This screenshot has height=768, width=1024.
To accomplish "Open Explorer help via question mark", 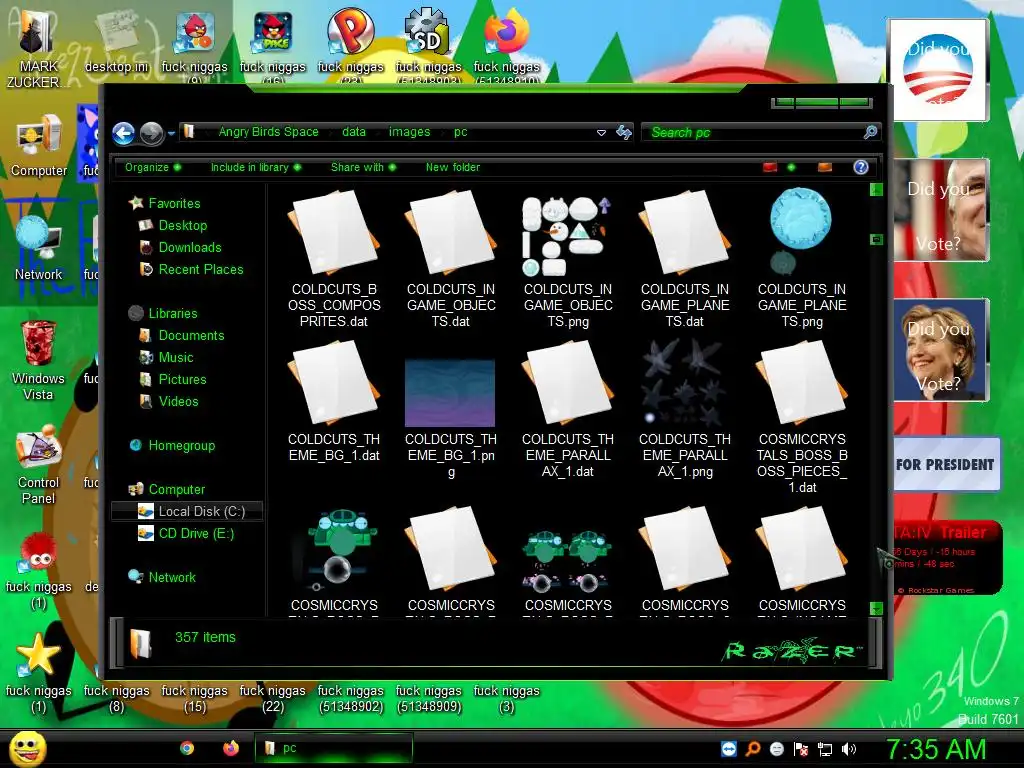I will click(861, 167).
